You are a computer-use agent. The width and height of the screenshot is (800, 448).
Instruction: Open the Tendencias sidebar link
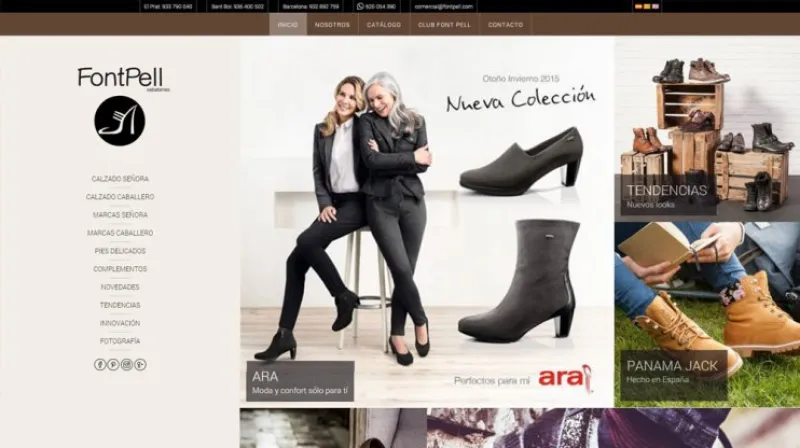pyautogui.click(x=120, y=305)
